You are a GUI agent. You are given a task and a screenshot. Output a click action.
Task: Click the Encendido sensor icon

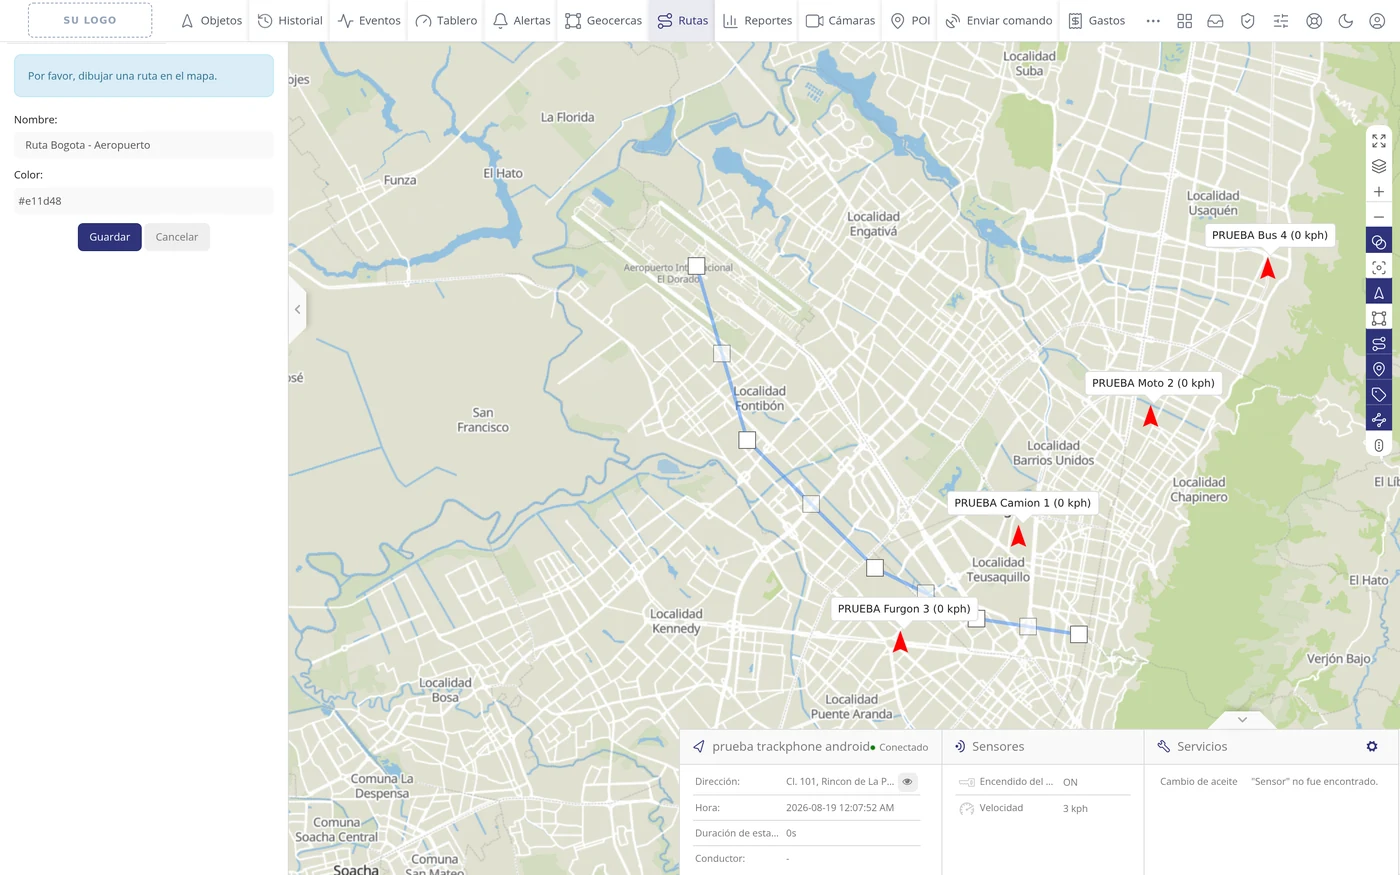pyautogui.click(x=966, y=782)
